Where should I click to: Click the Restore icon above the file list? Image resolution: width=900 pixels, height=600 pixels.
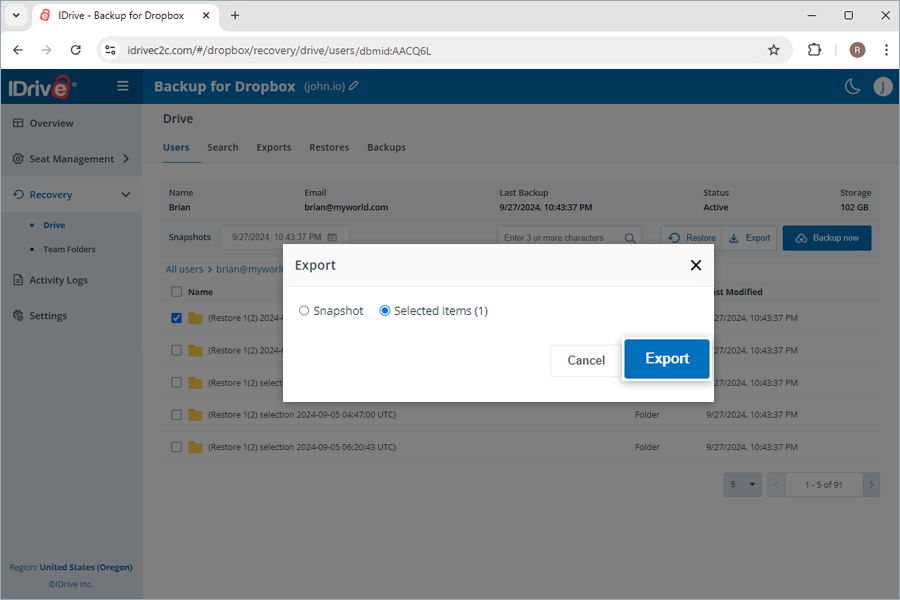[x=677, y=237]
